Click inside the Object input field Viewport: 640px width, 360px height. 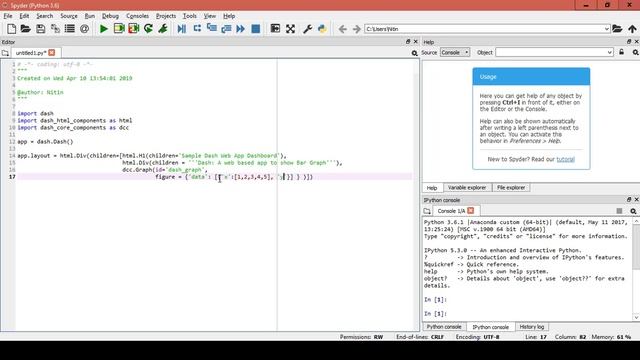(x=551, y=53)
